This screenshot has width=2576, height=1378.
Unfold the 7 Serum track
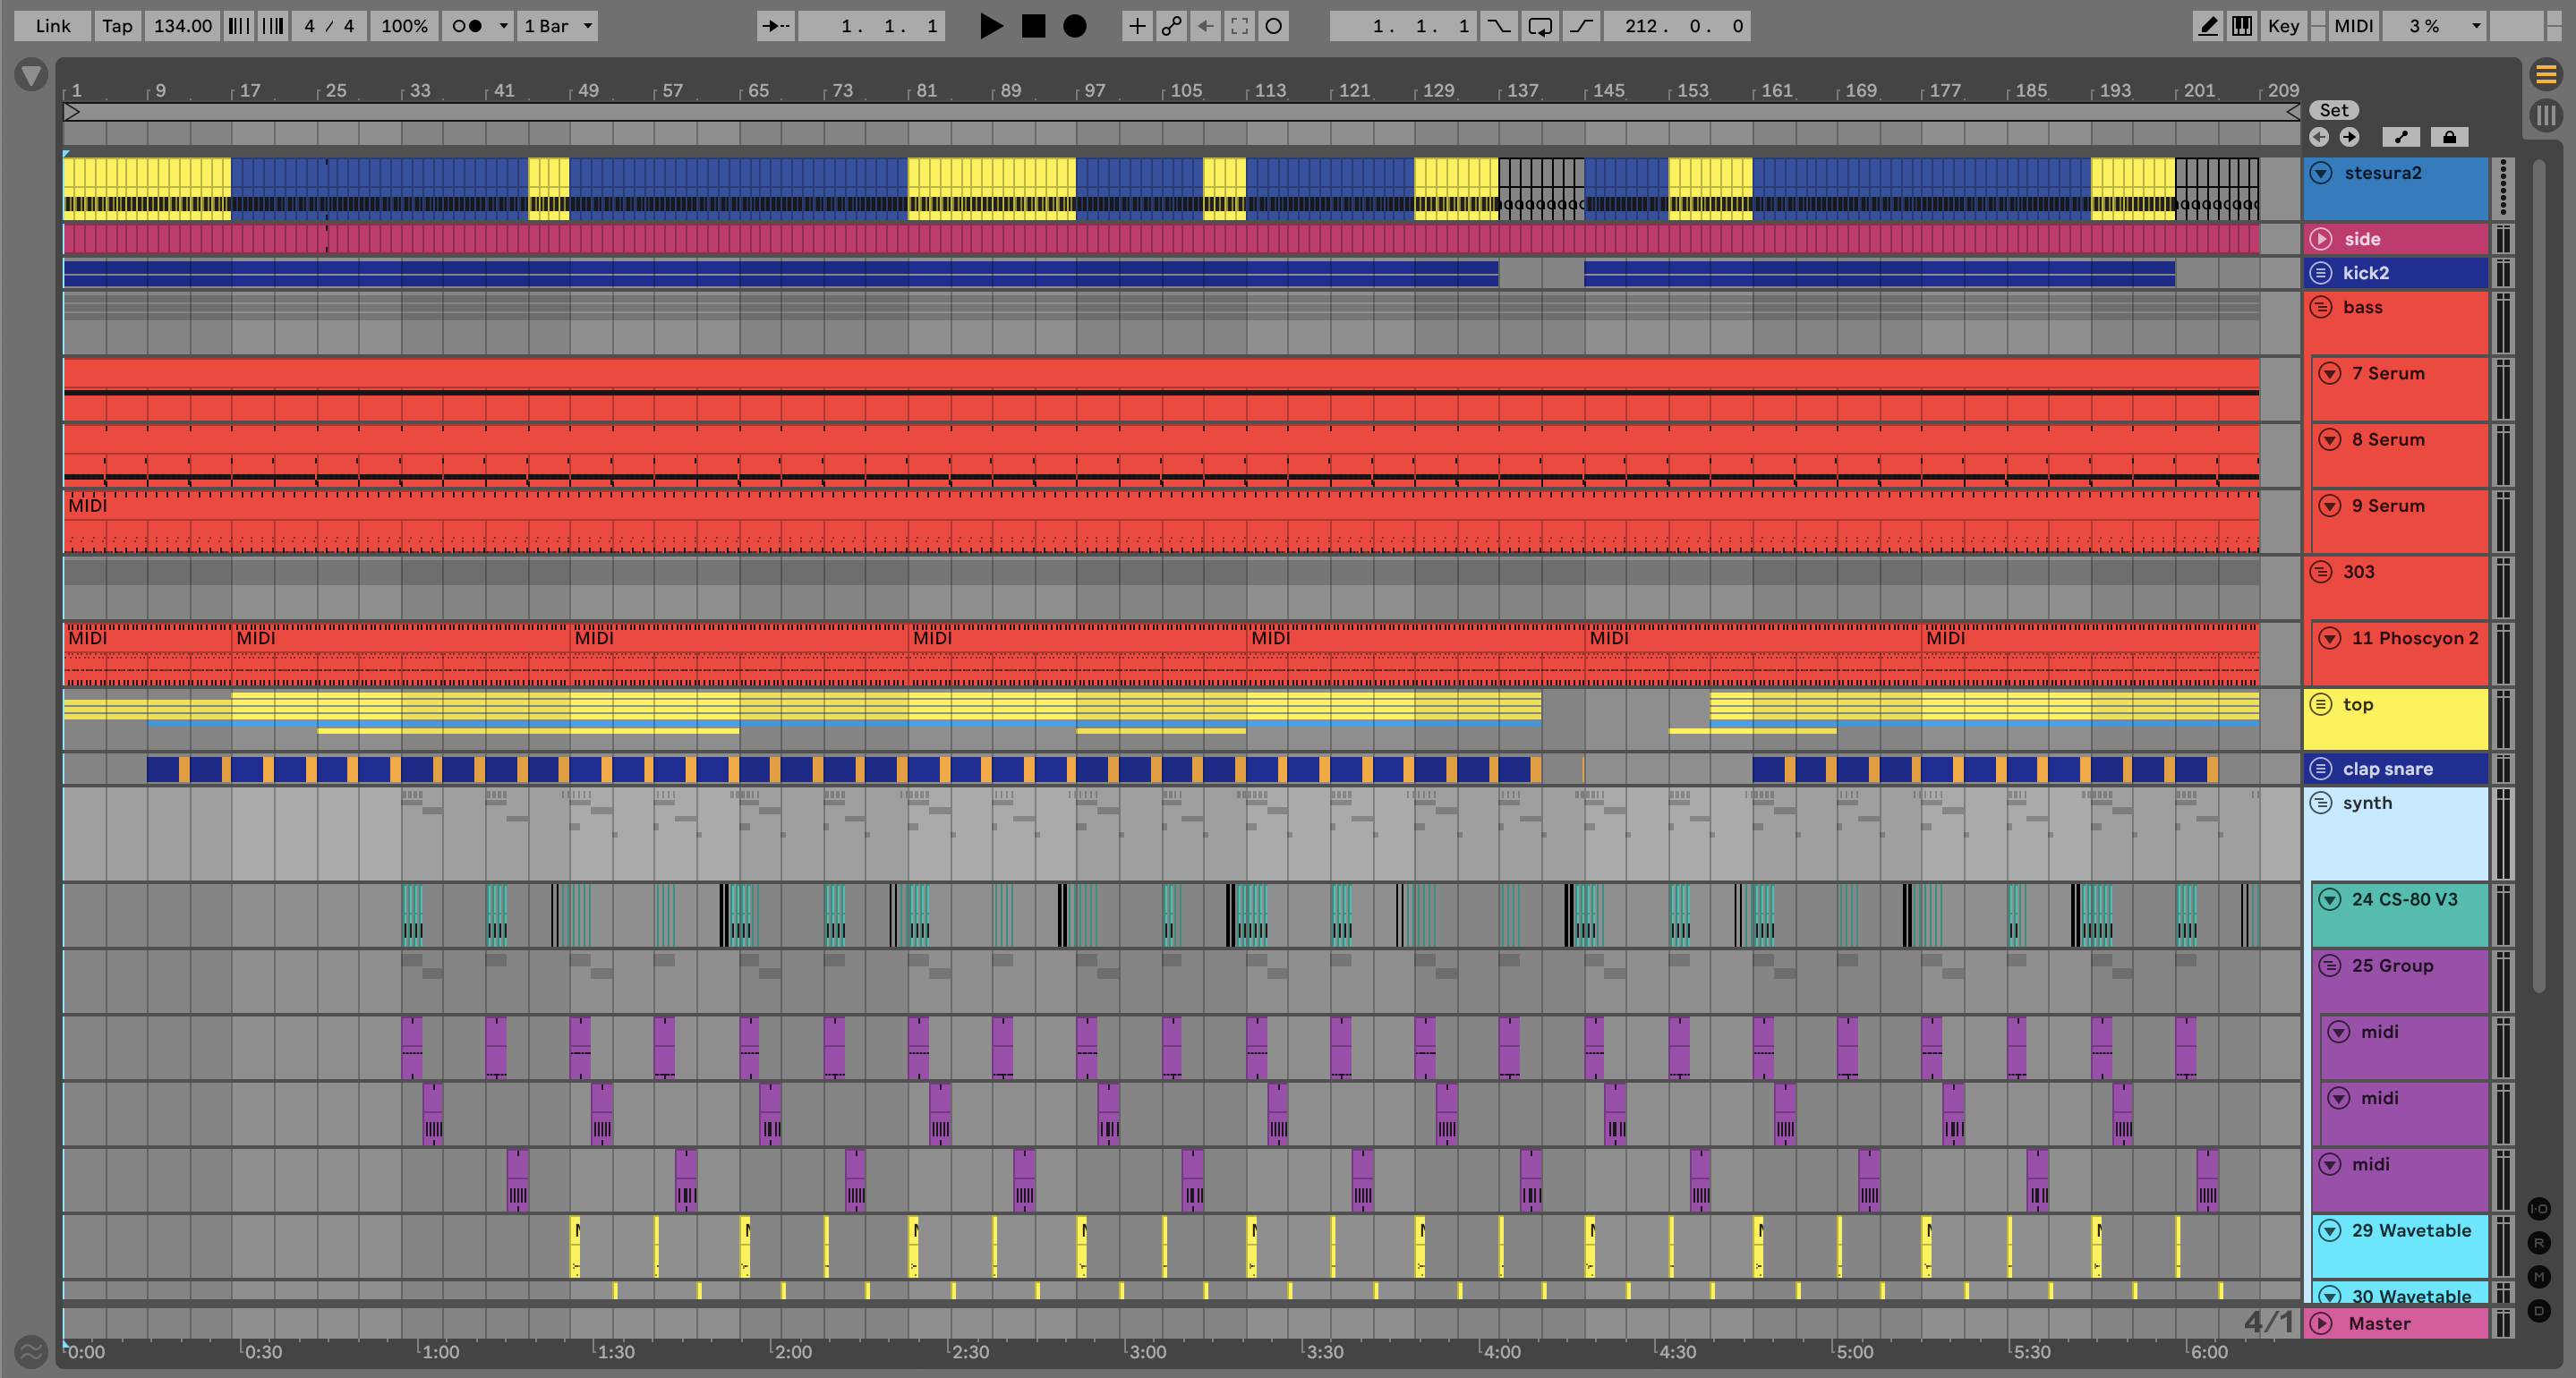(2330, 373)
